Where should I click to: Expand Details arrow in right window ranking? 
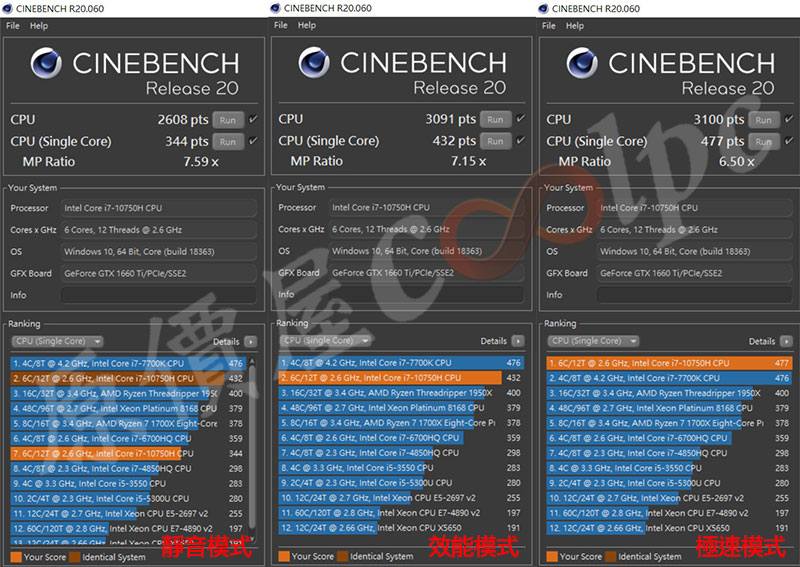coord(786,341)
